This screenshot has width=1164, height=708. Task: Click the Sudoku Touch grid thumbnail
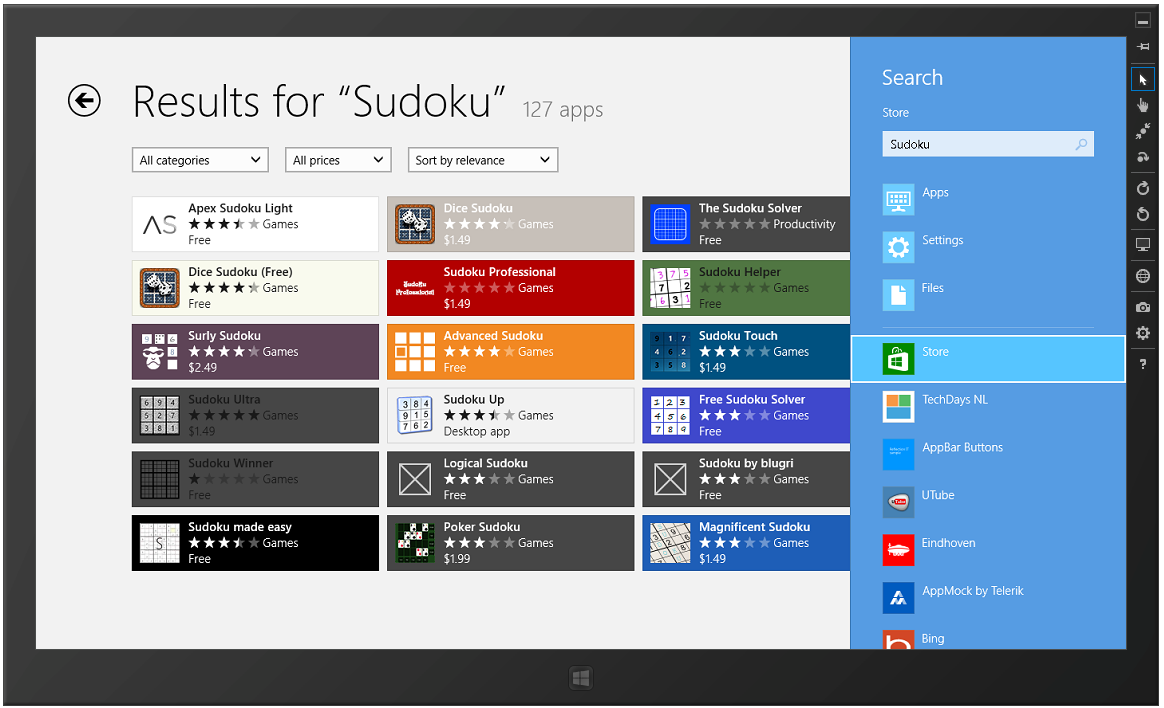tap(670, 352)
